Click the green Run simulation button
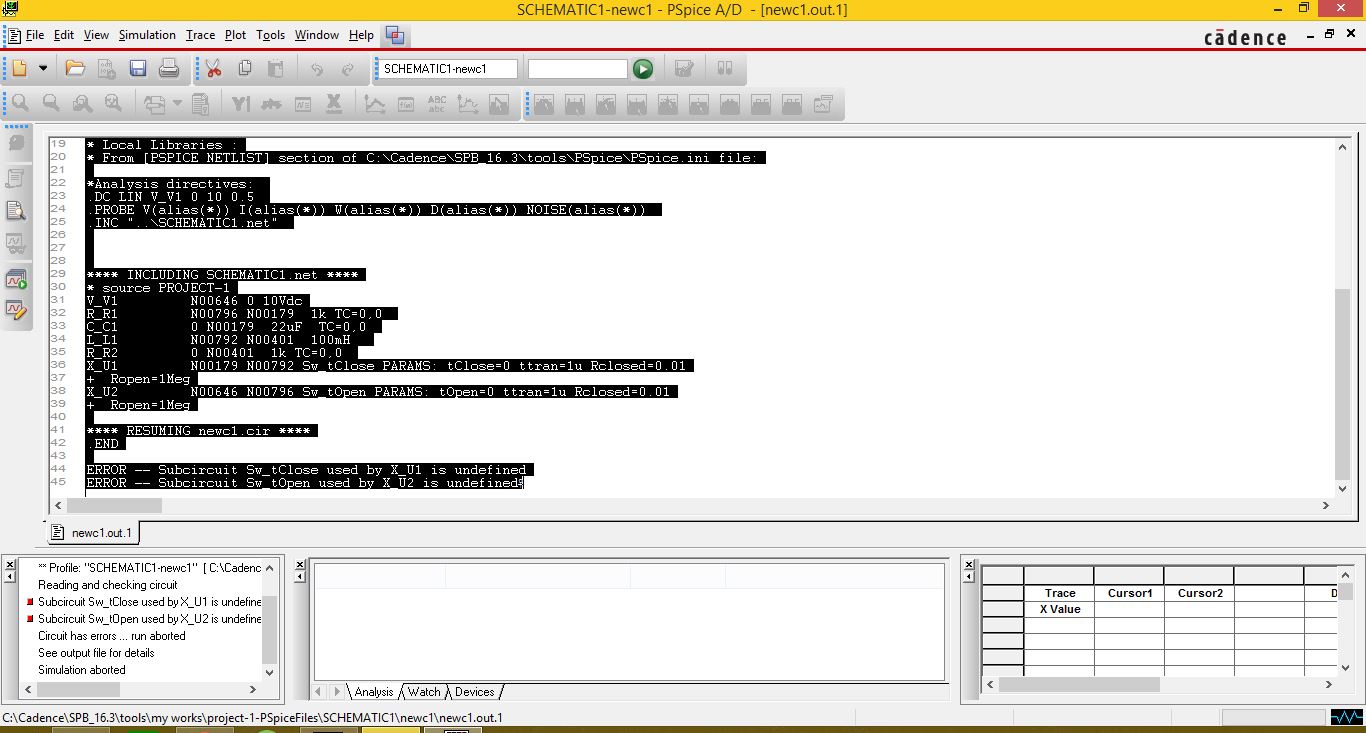Image resolution: width=1366 pixels, height=733 pixels. tap(643, 69)
